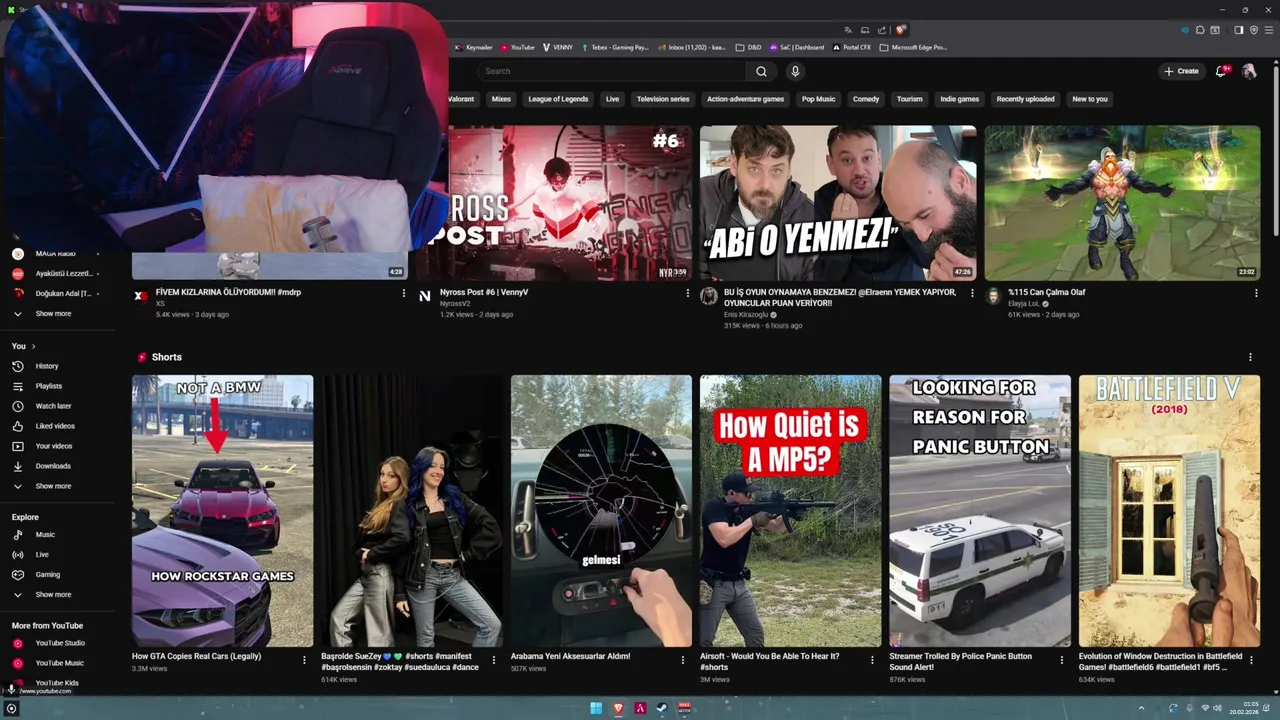
Task: Open the D&D bookmarks folder
Action: (x=748, y=47)
